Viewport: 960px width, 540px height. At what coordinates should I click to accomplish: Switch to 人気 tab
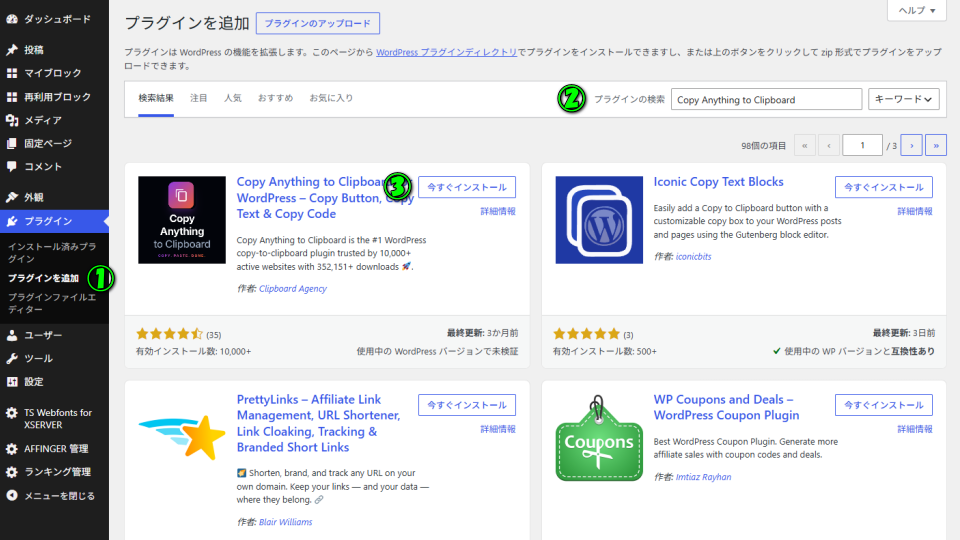point(233,98)
